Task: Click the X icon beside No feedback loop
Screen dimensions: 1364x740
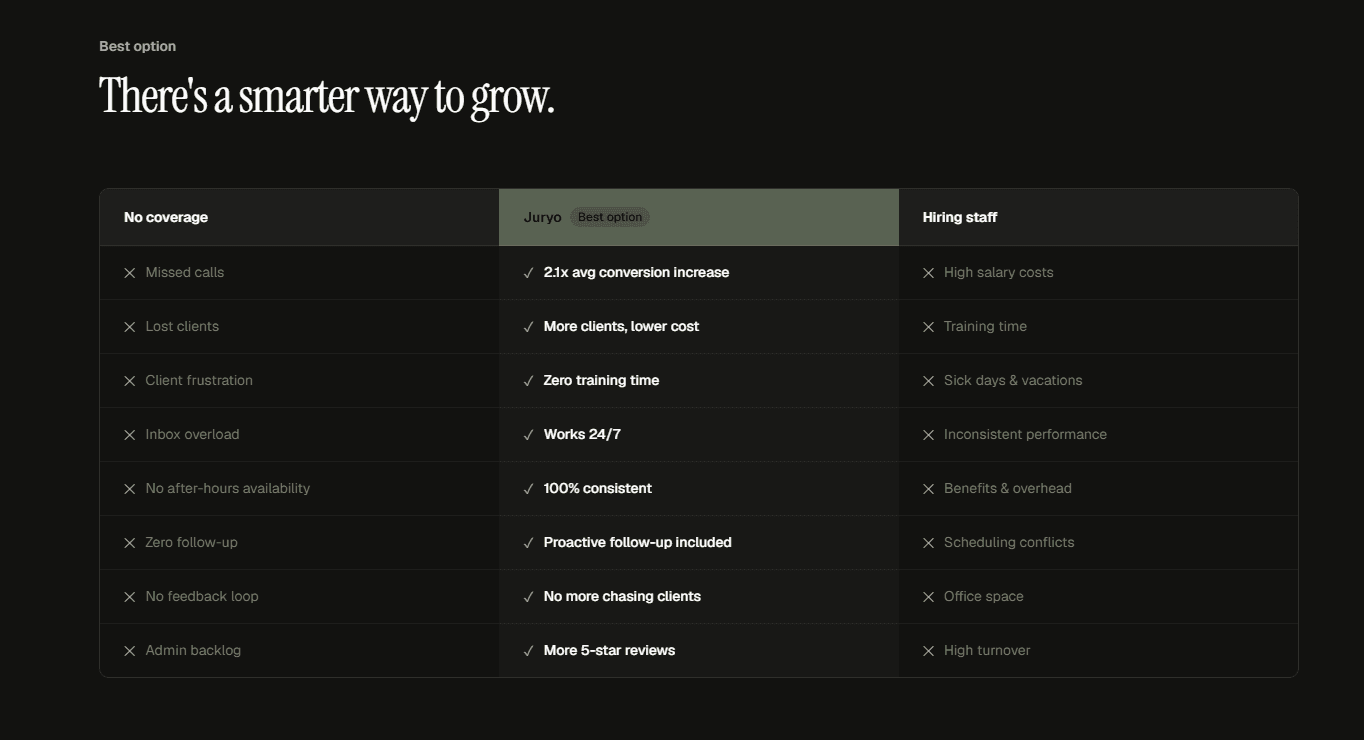Action: tap(129, 597)
